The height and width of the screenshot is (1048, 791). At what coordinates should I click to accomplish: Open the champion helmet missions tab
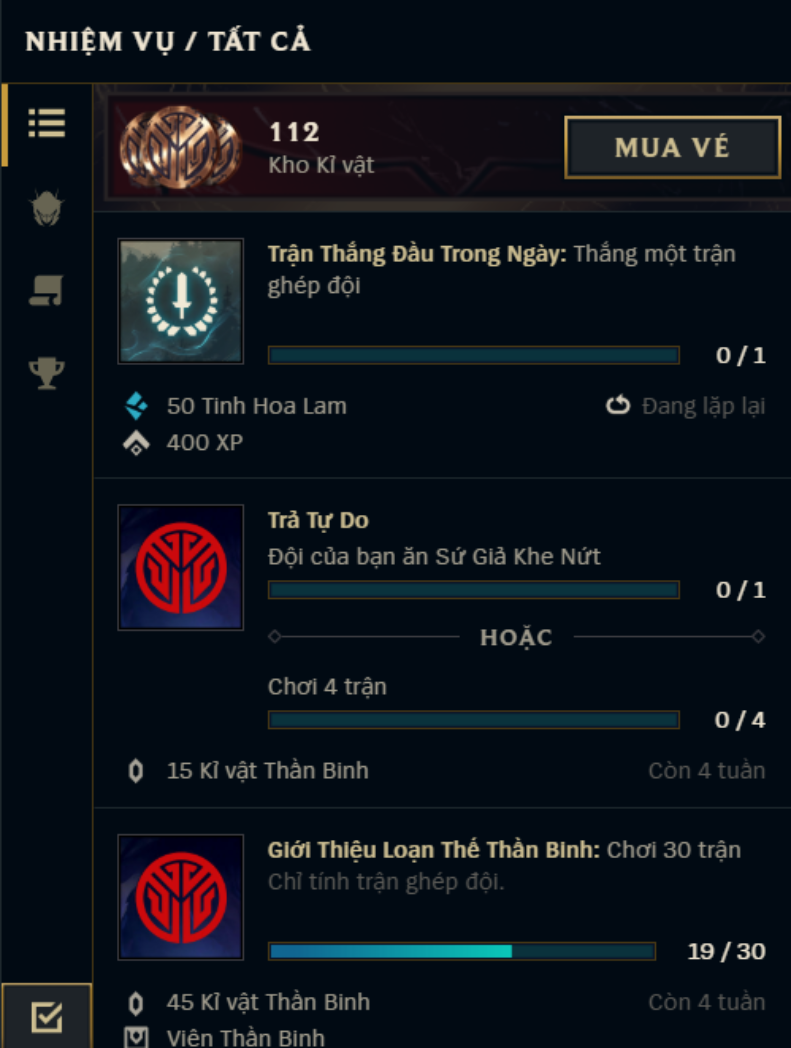(x=47, y=207)
